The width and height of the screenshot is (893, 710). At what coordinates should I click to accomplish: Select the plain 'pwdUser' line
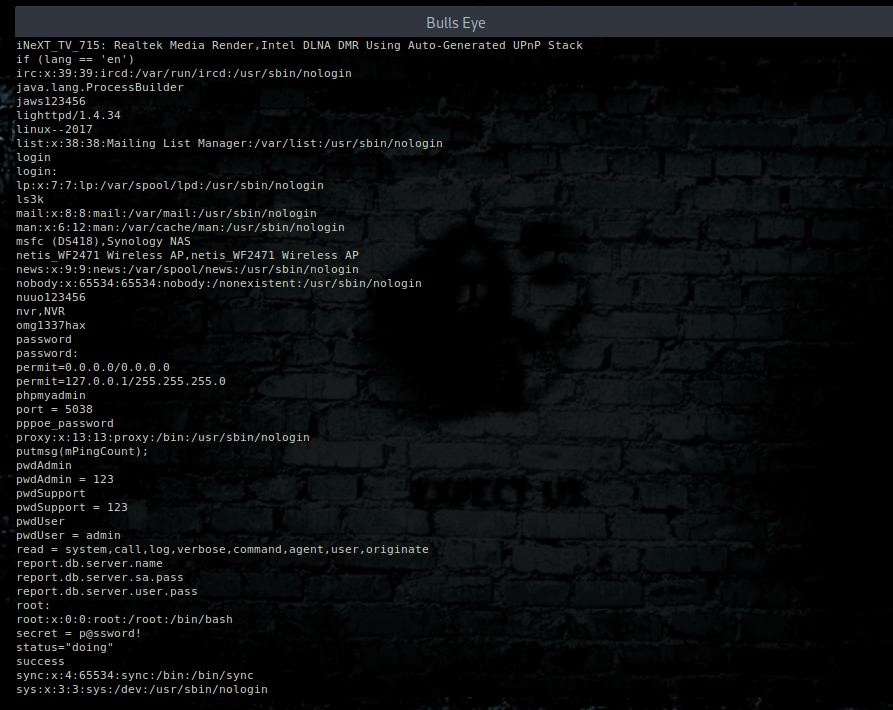40,522
